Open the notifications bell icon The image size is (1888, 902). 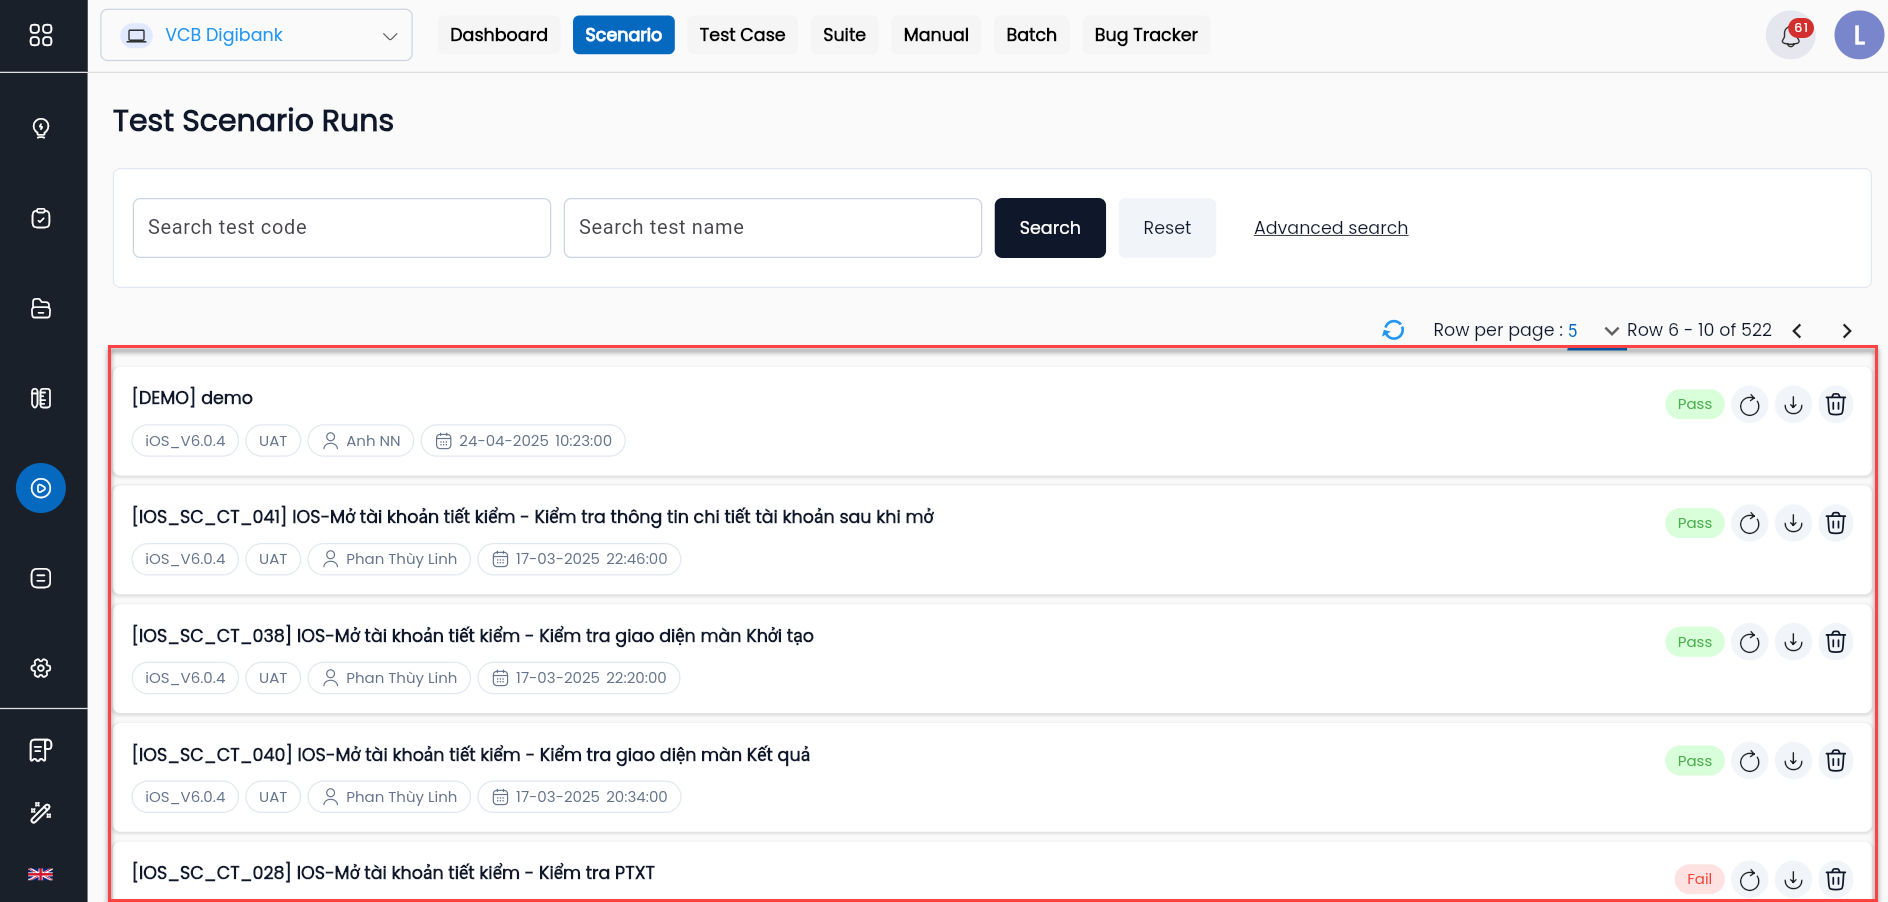tap(1790, 36)
